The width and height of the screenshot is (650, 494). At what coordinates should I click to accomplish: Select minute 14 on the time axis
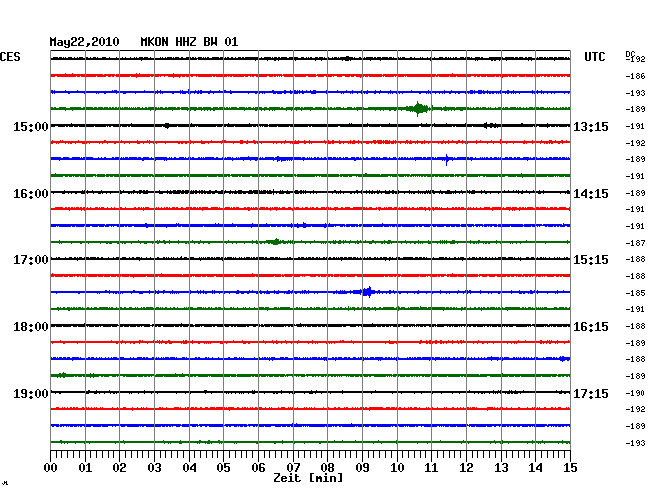point(536,467)
